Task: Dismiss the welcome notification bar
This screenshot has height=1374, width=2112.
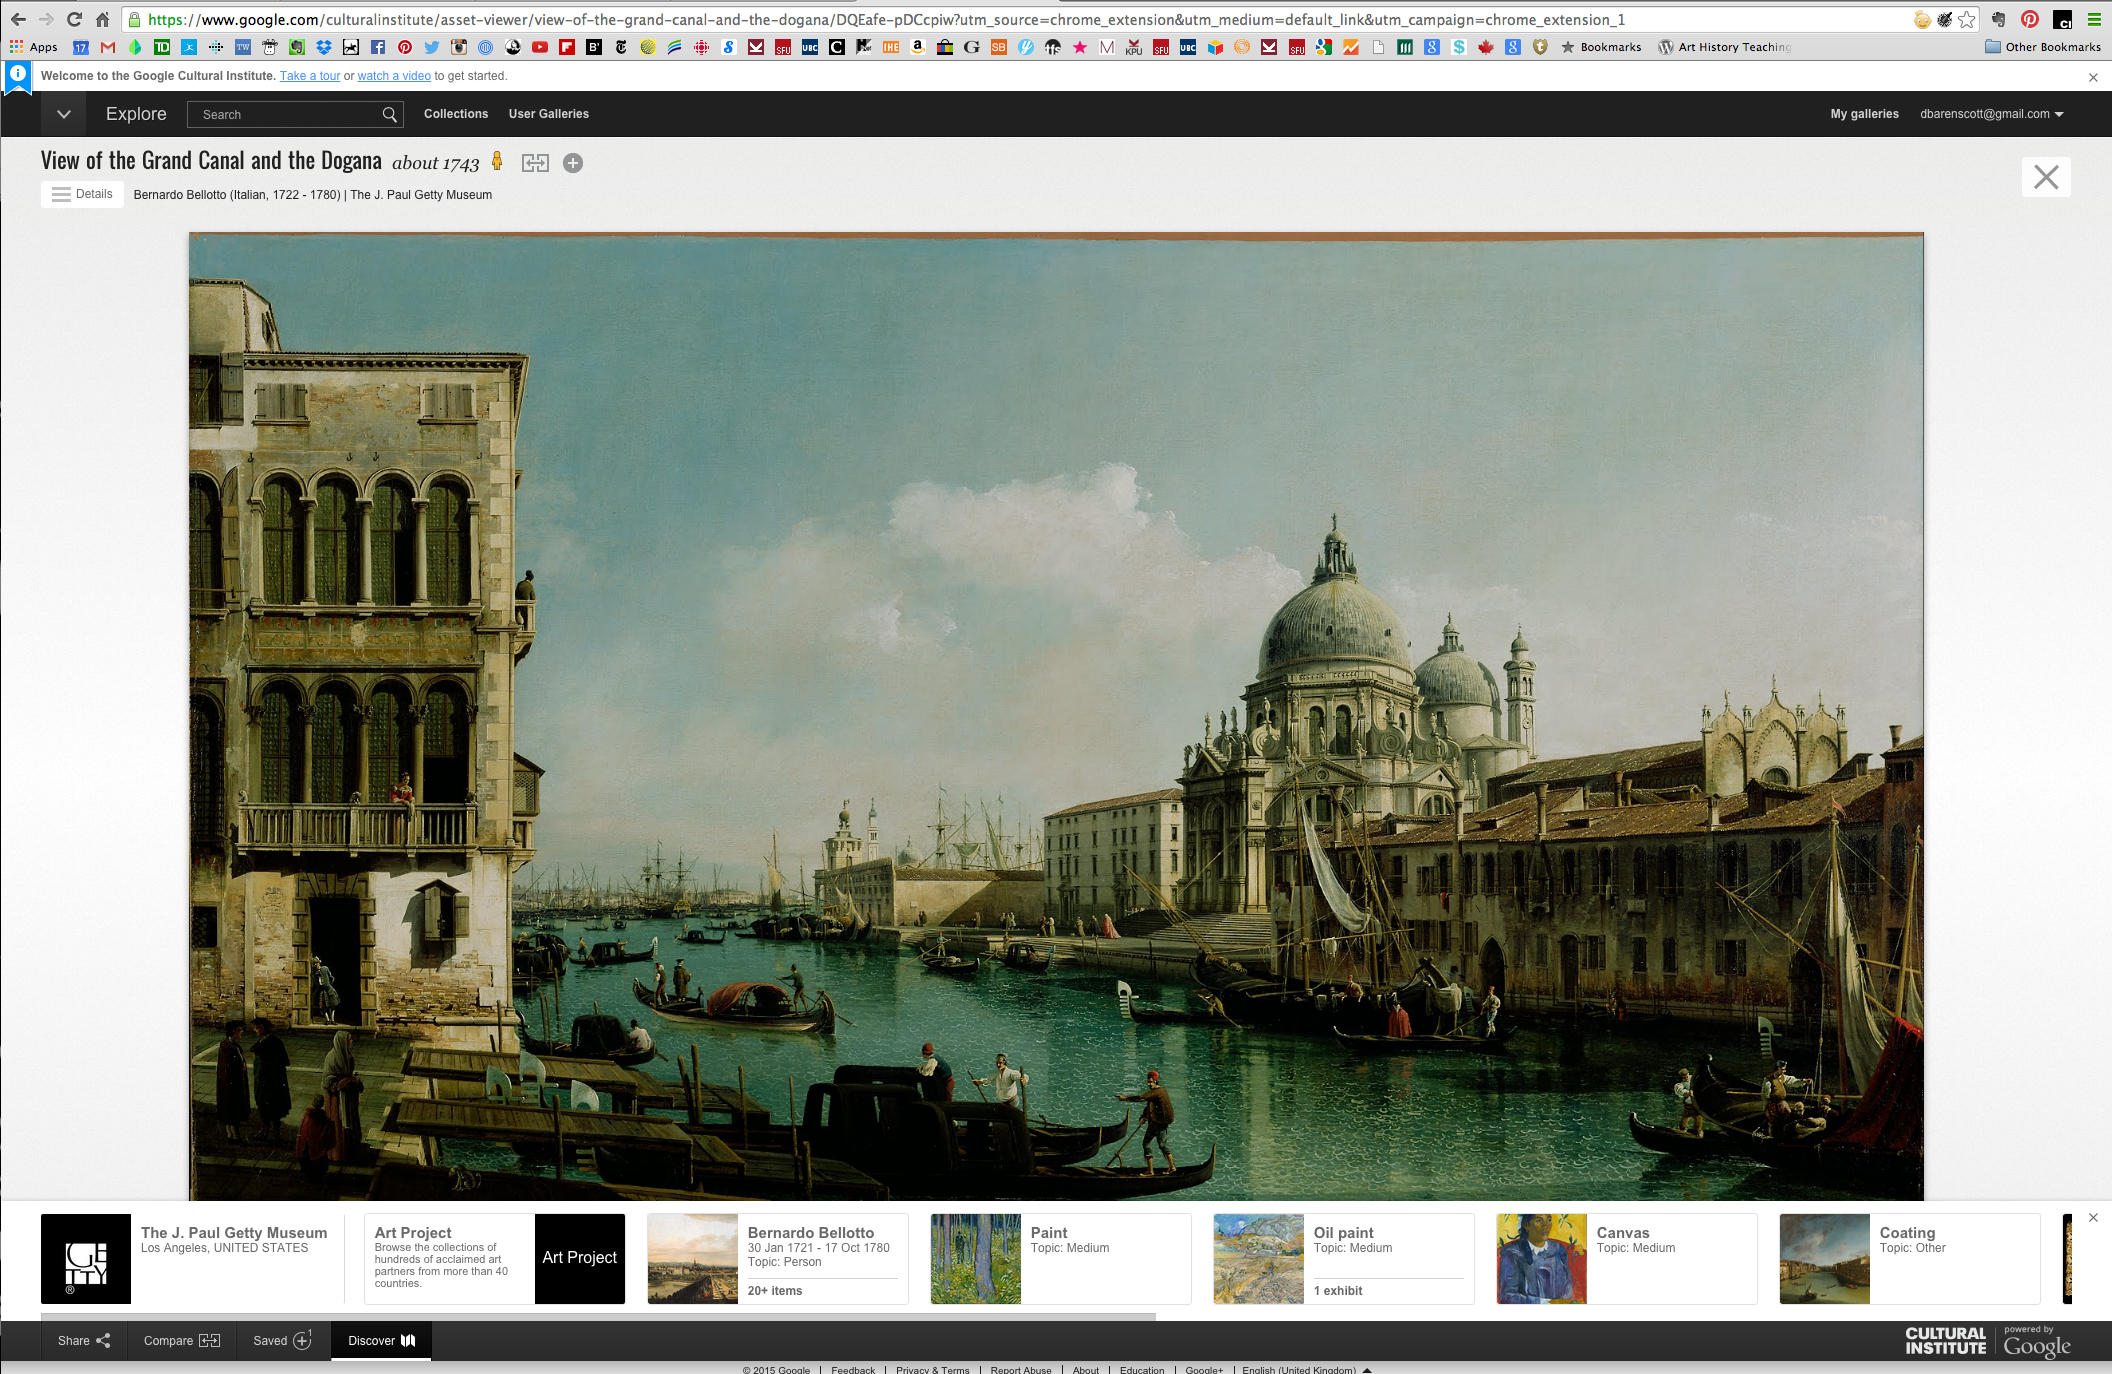Action: point(2093,77)
